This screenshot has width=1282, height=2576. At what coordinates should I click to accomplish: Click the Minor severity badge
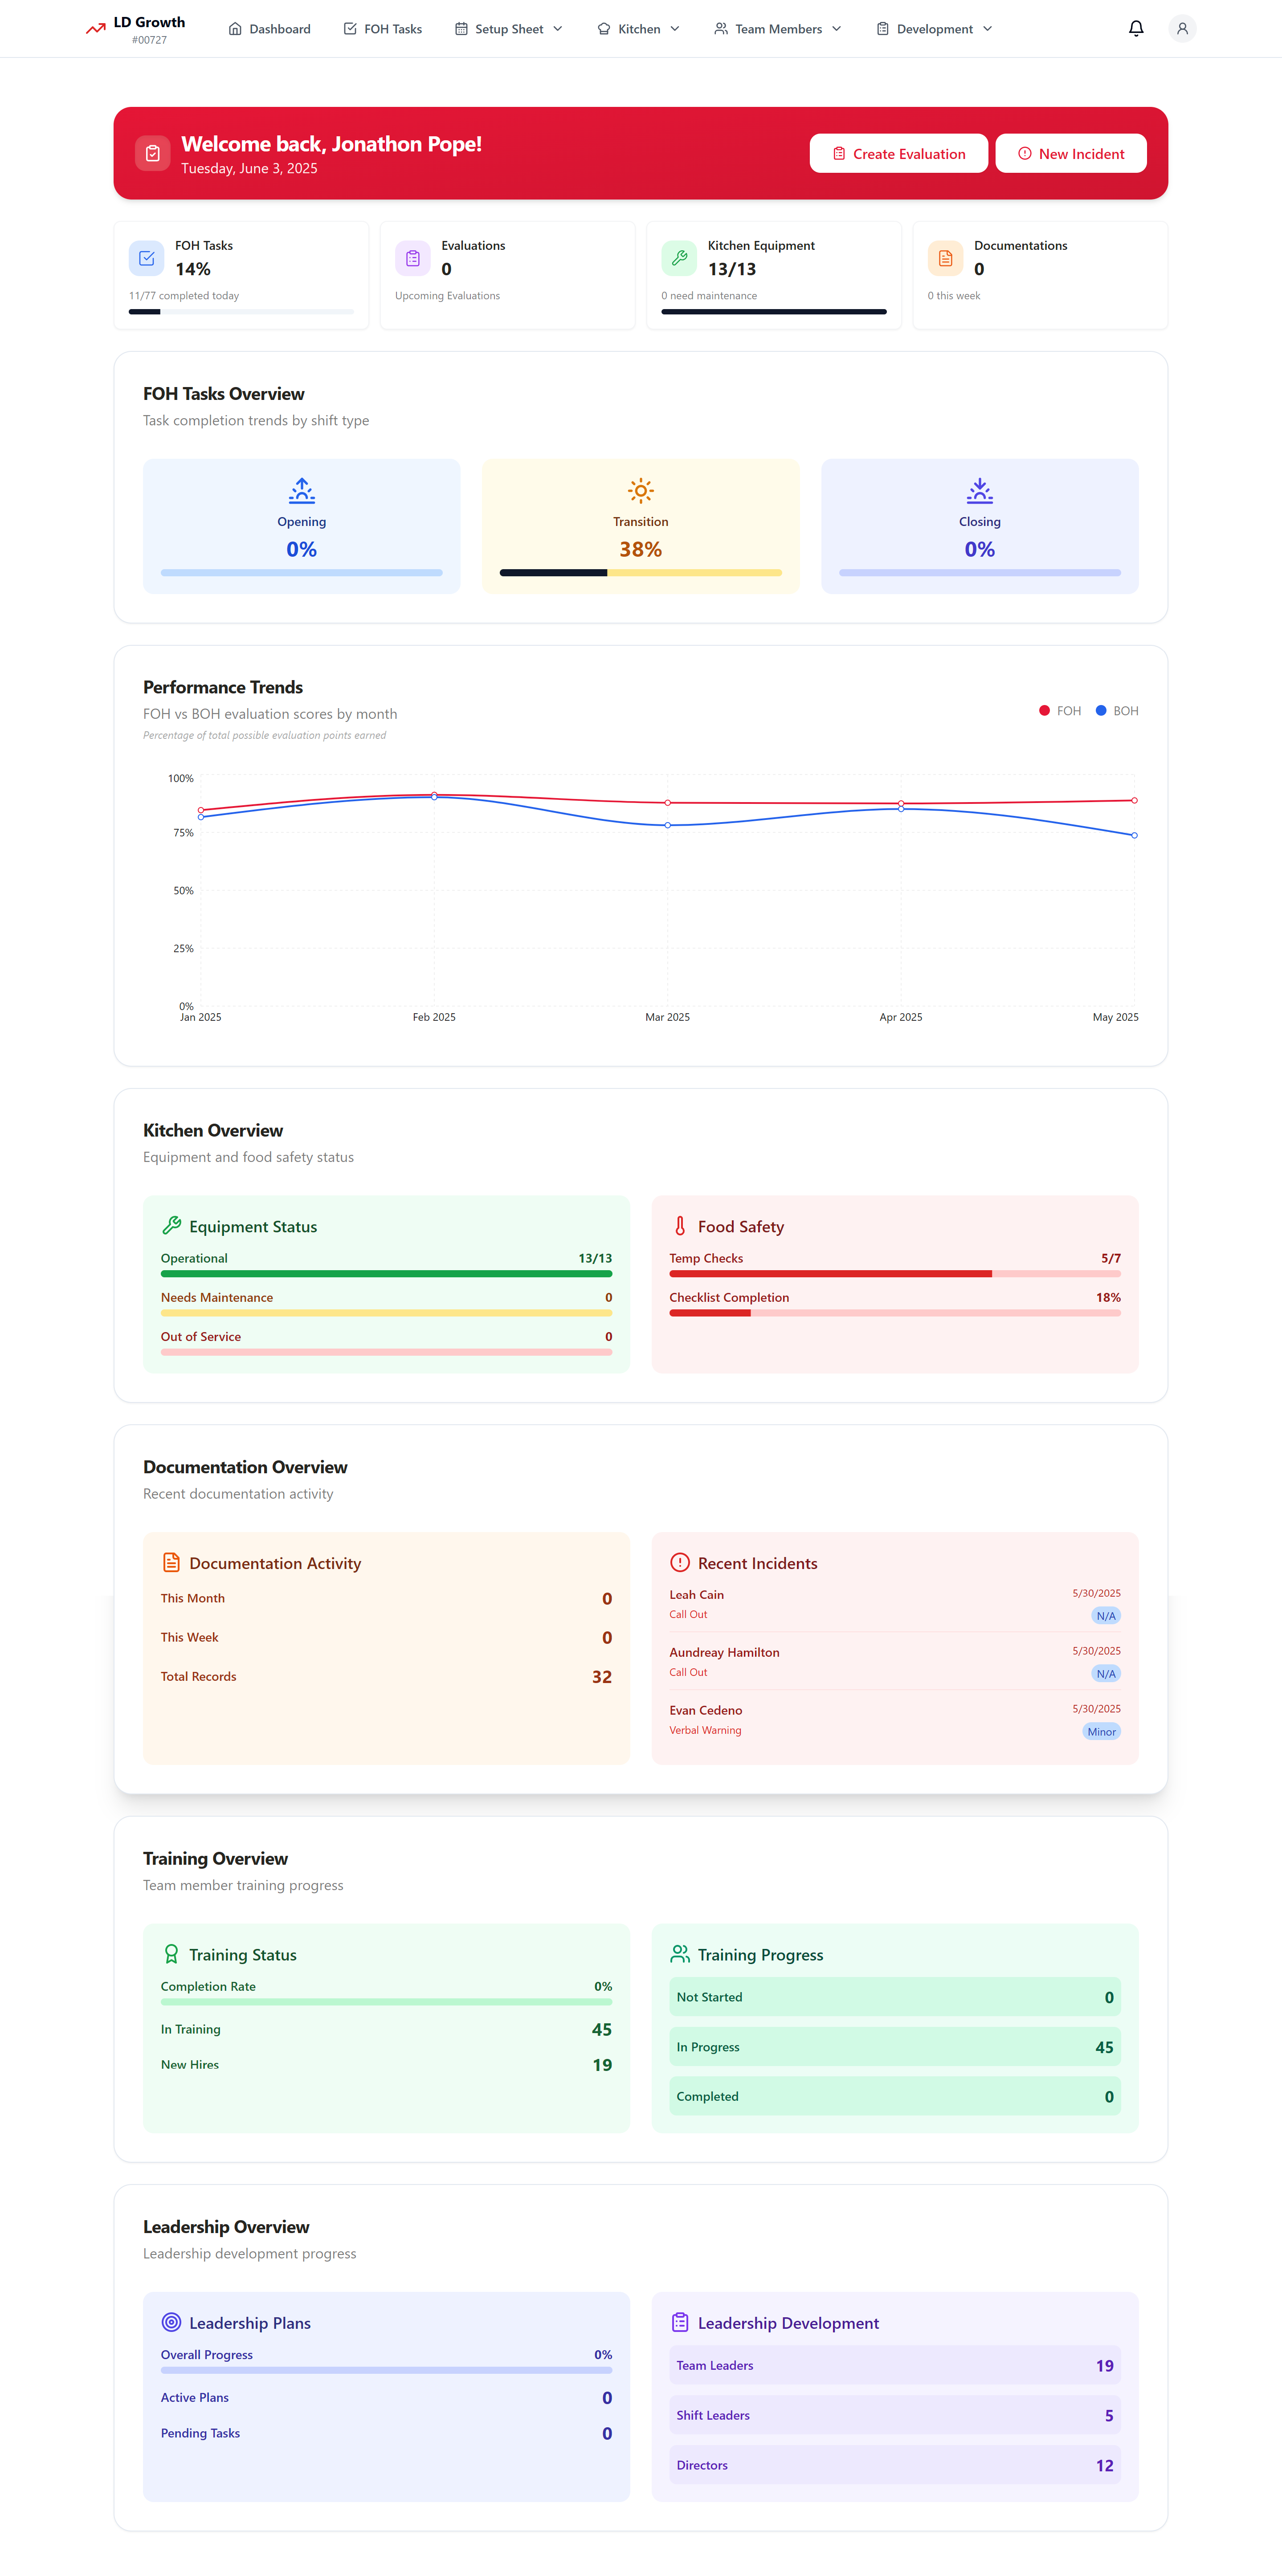pyautogui.click(x=1101, y=1732)
